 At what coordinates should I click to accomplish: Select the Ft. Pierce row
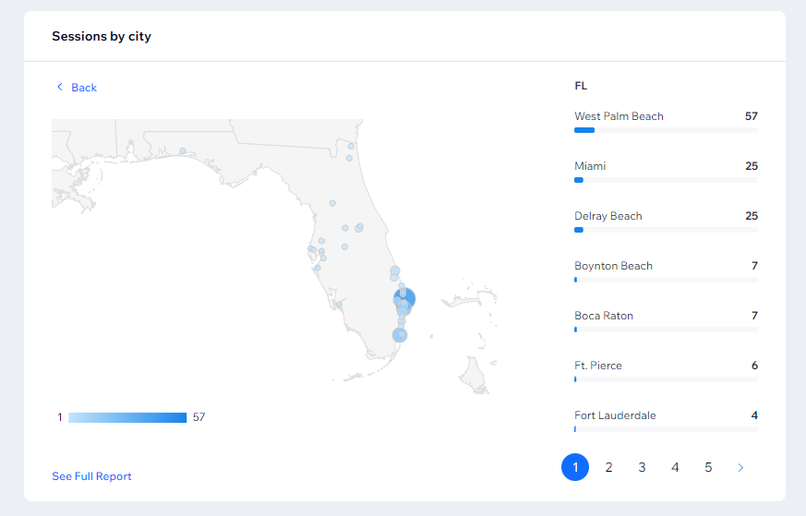coord(666,371)
